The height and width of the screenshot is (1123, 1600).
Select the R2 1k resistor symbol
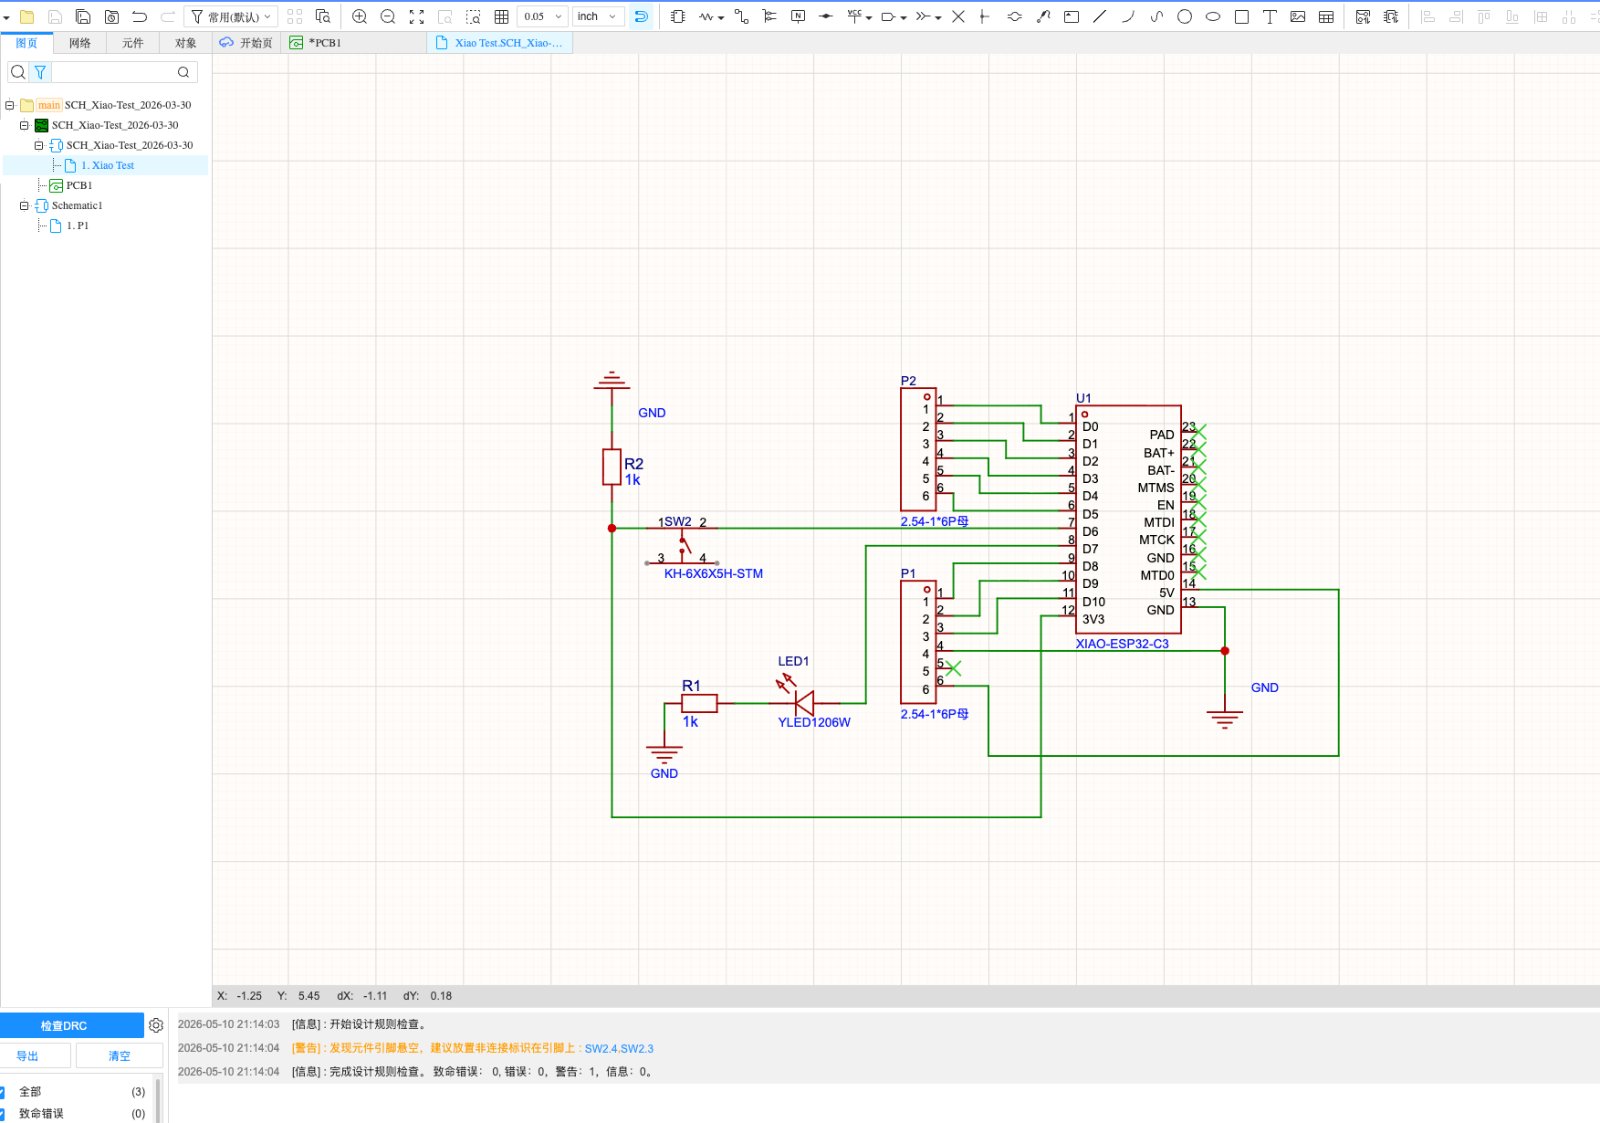coord(612,467)
